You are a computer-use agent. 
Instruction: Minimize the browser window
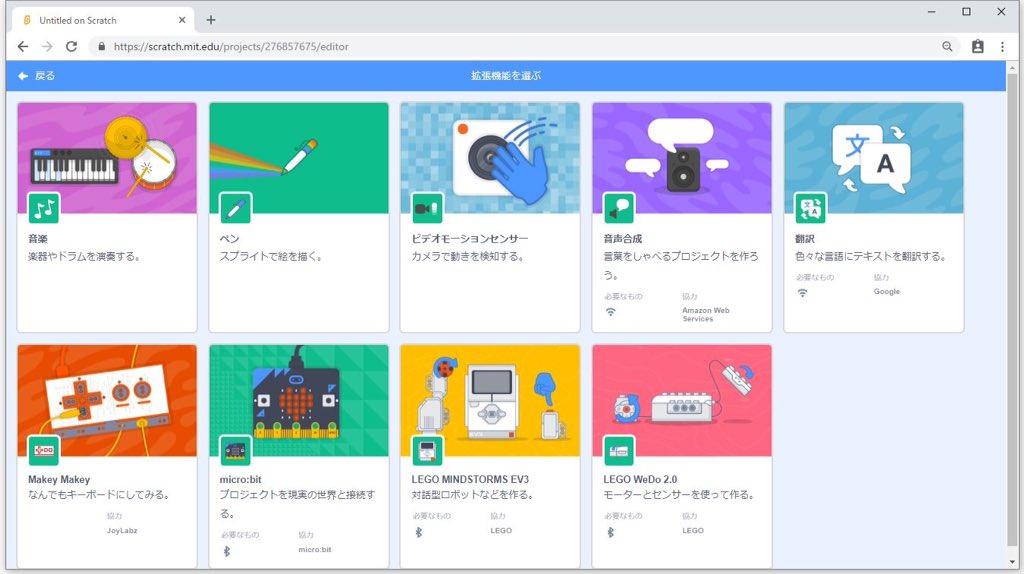point(931,12)
